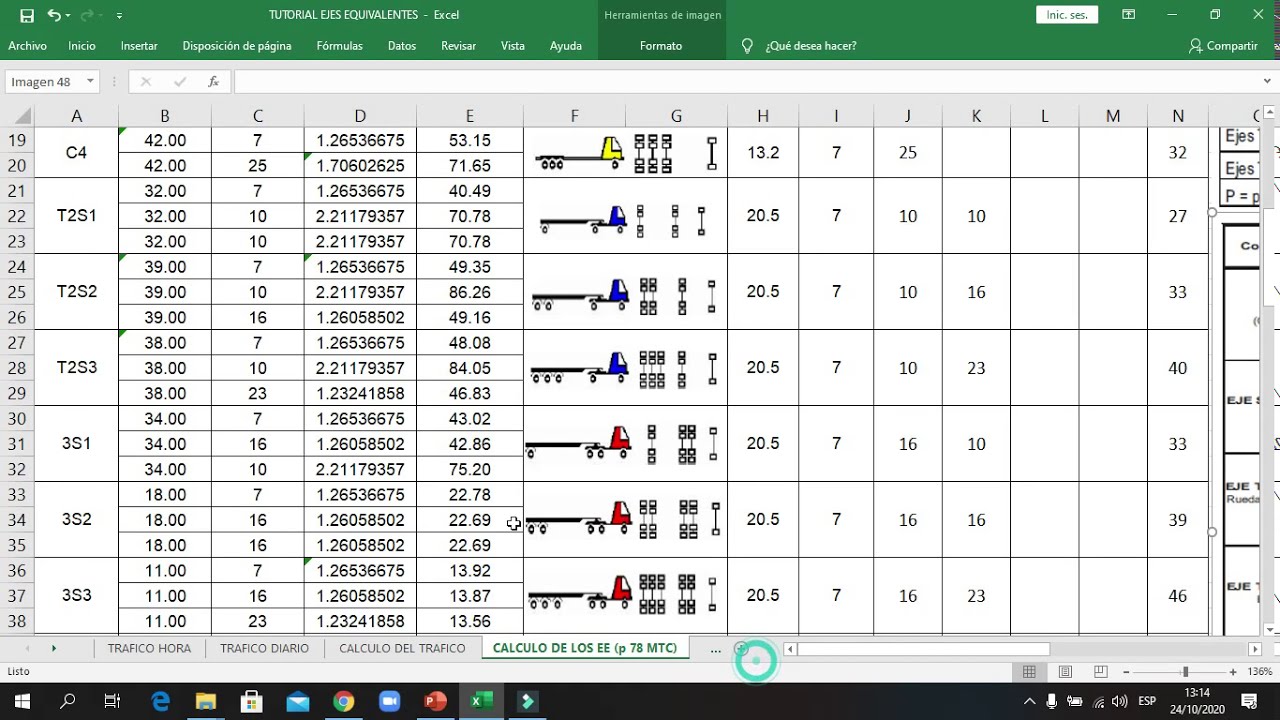Image resolution: width=1280 pixels, height=720 pixels.
Task: Select row 28 header
Action: tap(17, 368)
